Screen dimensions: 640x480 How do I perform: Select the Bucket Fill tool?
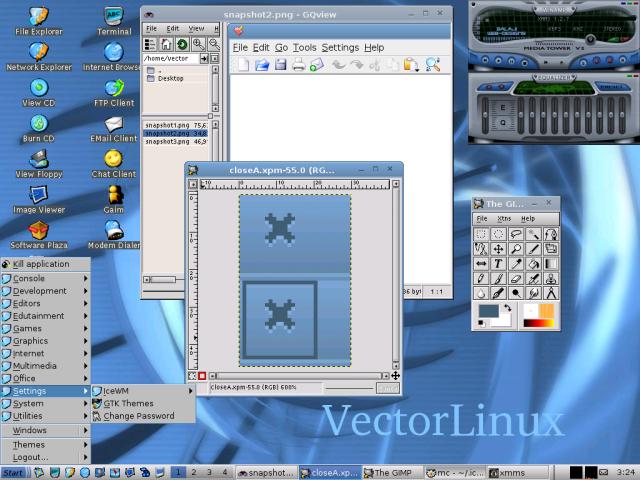point(533,264)
